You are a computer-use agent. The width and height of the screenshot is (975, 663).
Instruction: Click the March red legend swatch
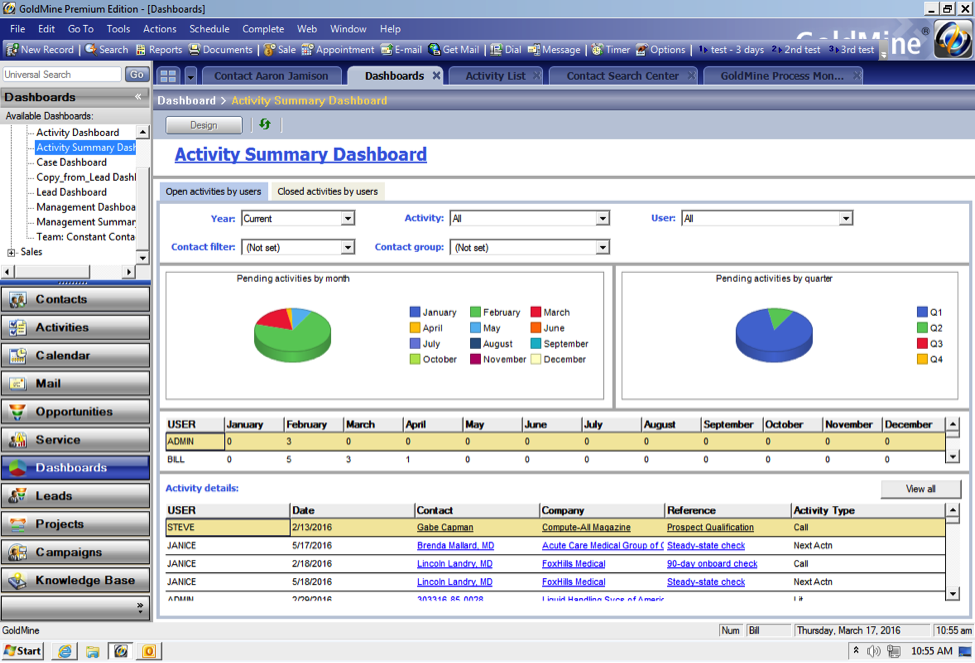click(x=535, y=312)
